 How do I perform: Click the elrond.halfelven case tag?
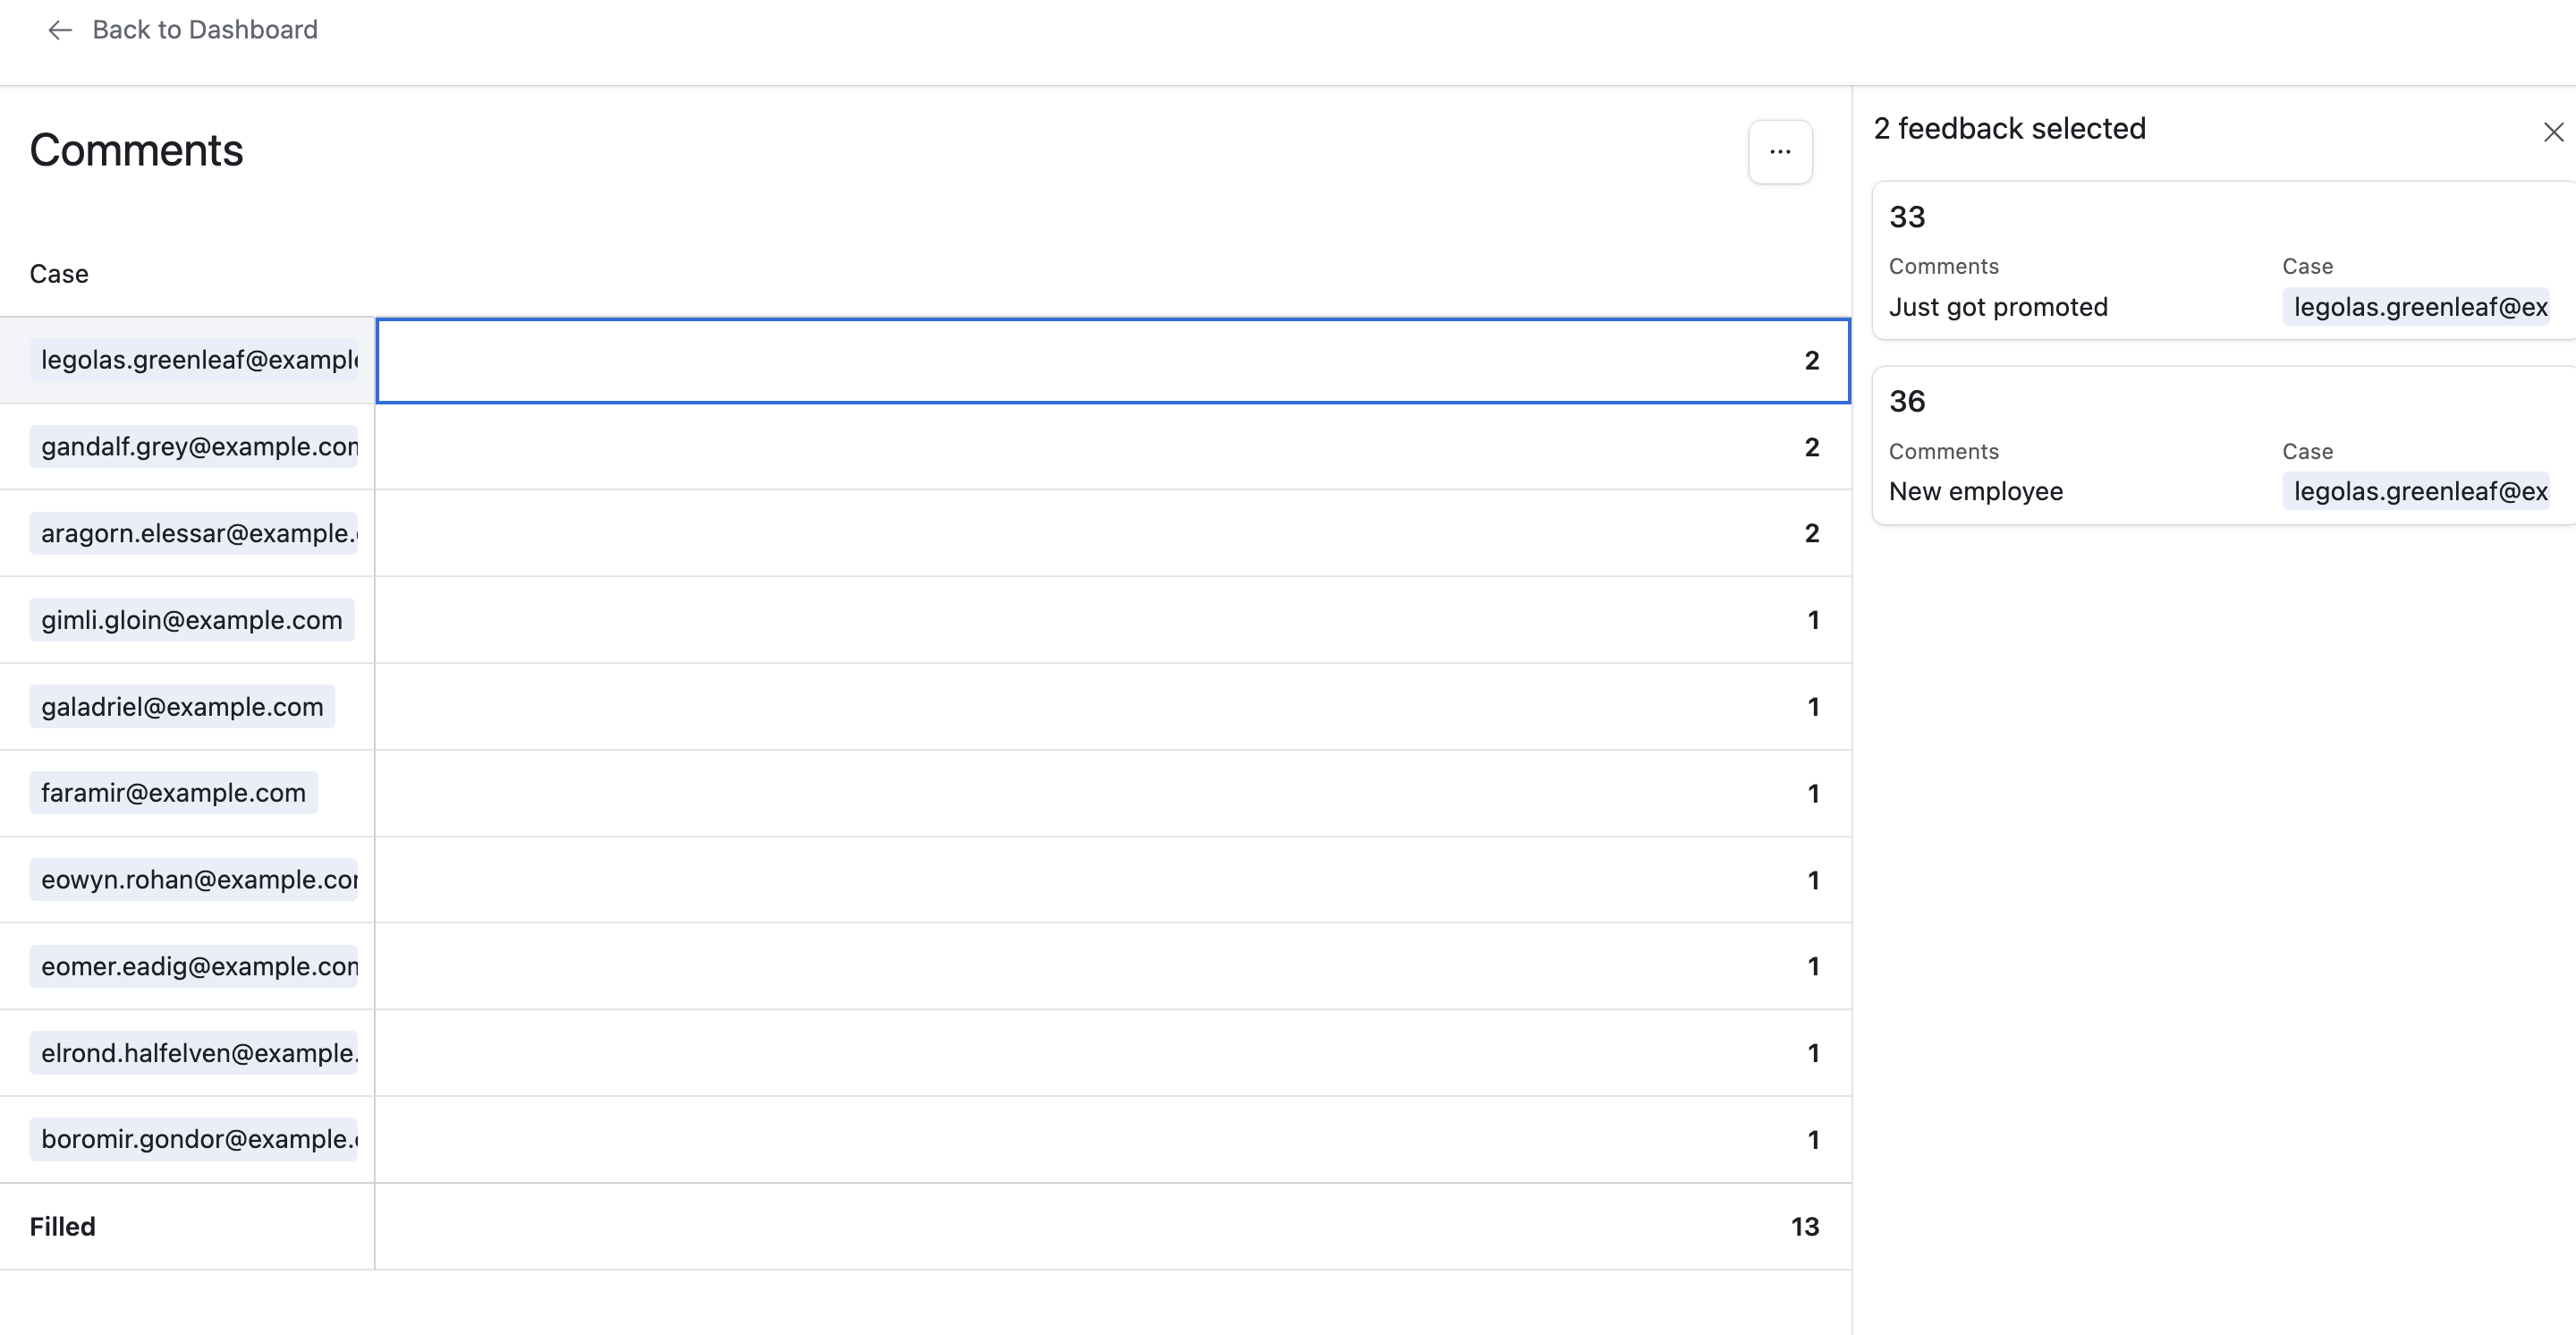[194, 1053]
